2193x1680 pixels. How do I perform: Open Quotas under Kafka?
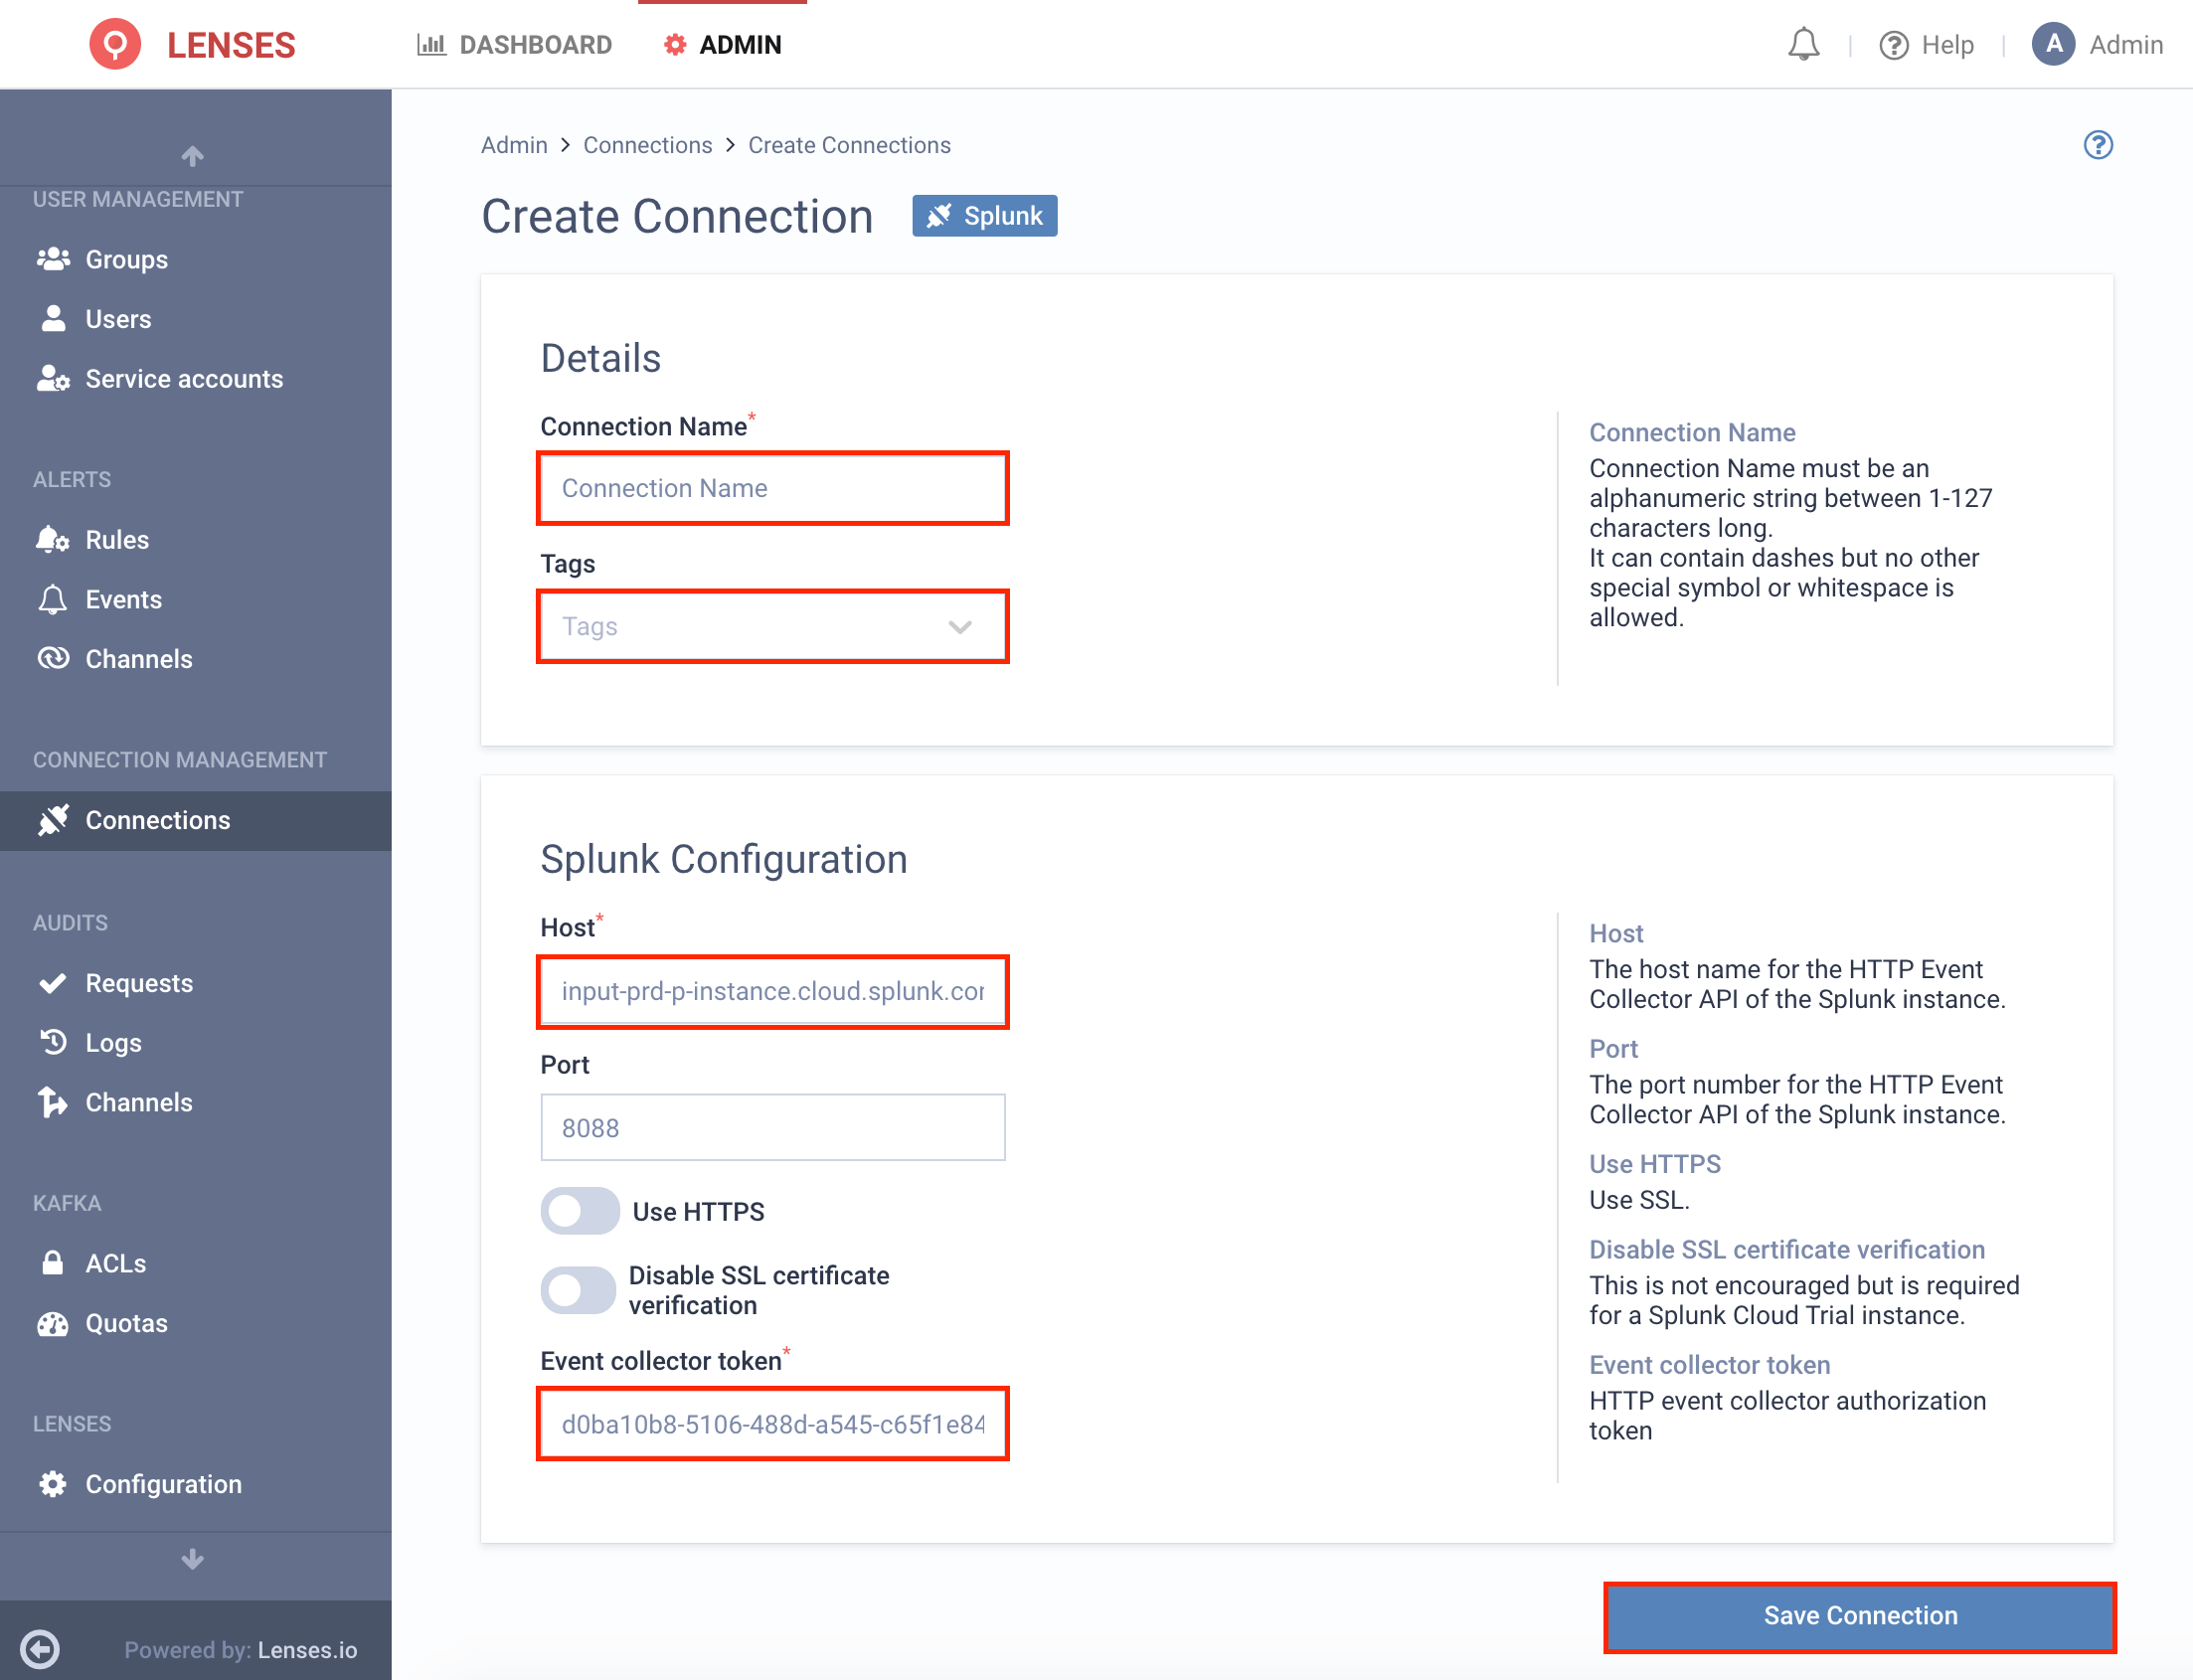click(x=196, y=1324)
